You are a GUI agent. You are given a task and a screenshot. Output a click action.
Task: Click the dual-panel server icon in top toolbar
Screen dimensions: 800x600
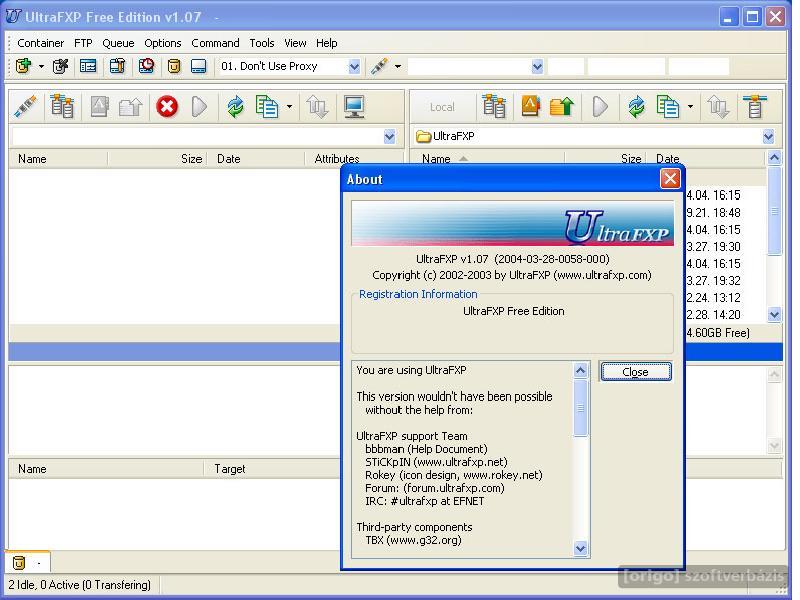(117, 66)
